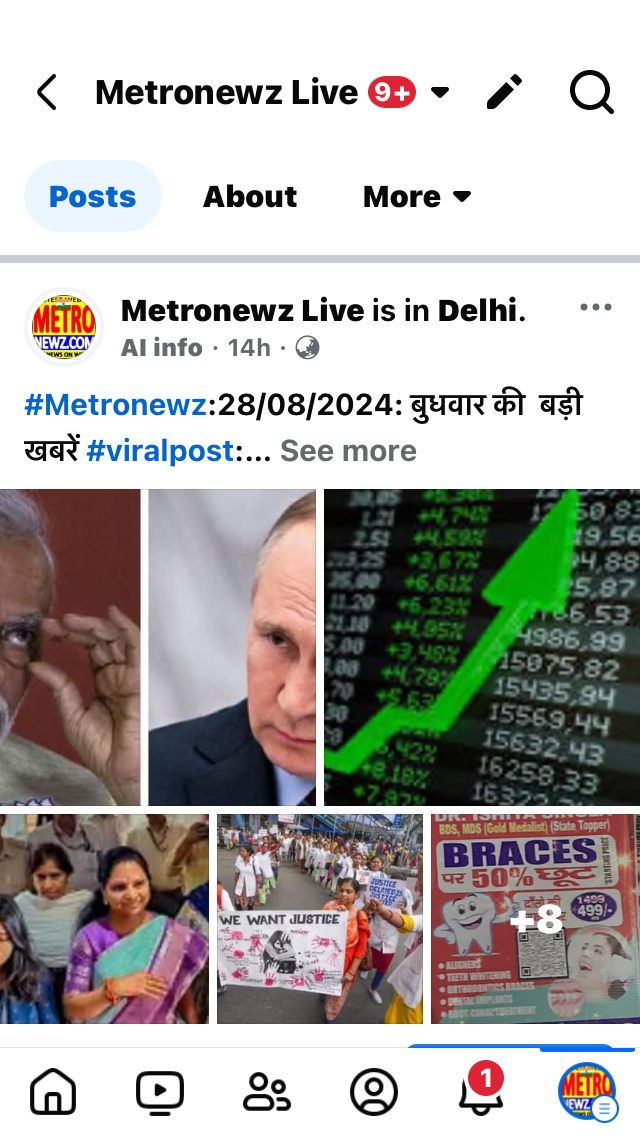Open search with the magnifier icon
Screen dimensions: 640x1136
tap(591, 93)
